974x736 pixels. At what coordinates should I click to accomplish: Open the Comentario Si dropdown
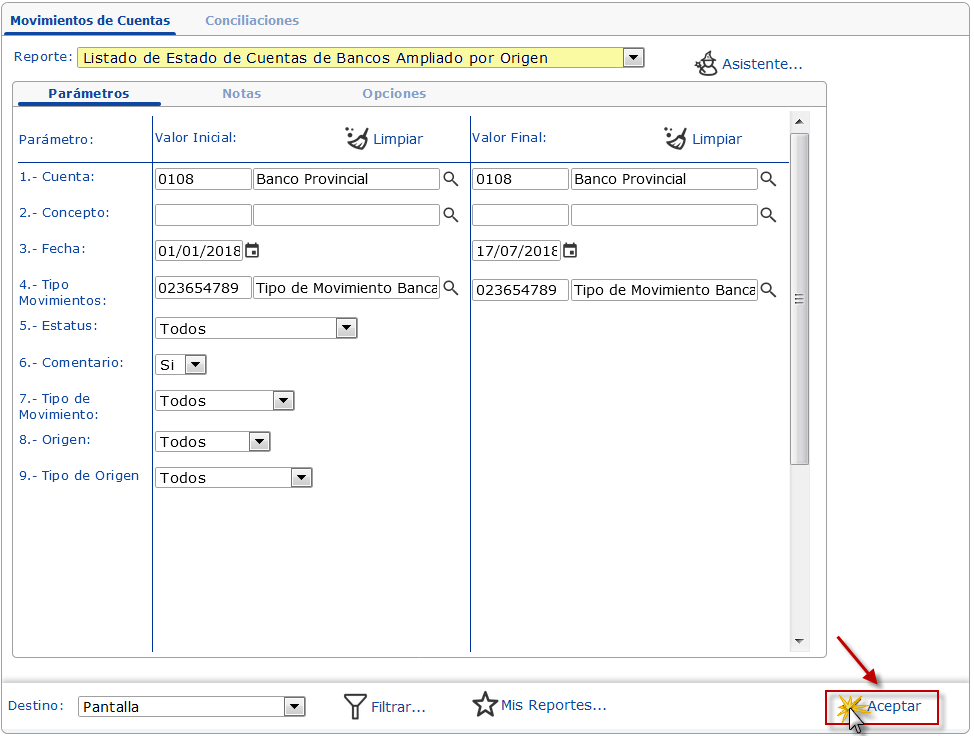click(x=195, y=365)
